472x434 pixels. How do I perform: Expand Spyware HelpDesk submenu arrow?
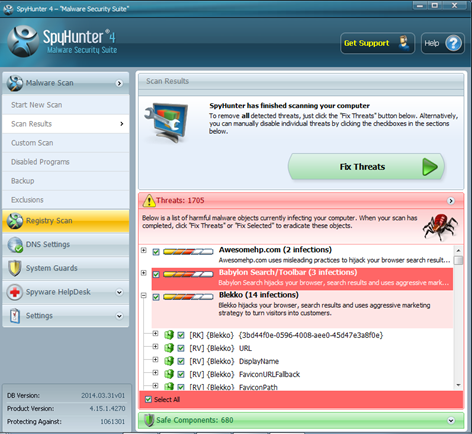(x=119, y=292)
